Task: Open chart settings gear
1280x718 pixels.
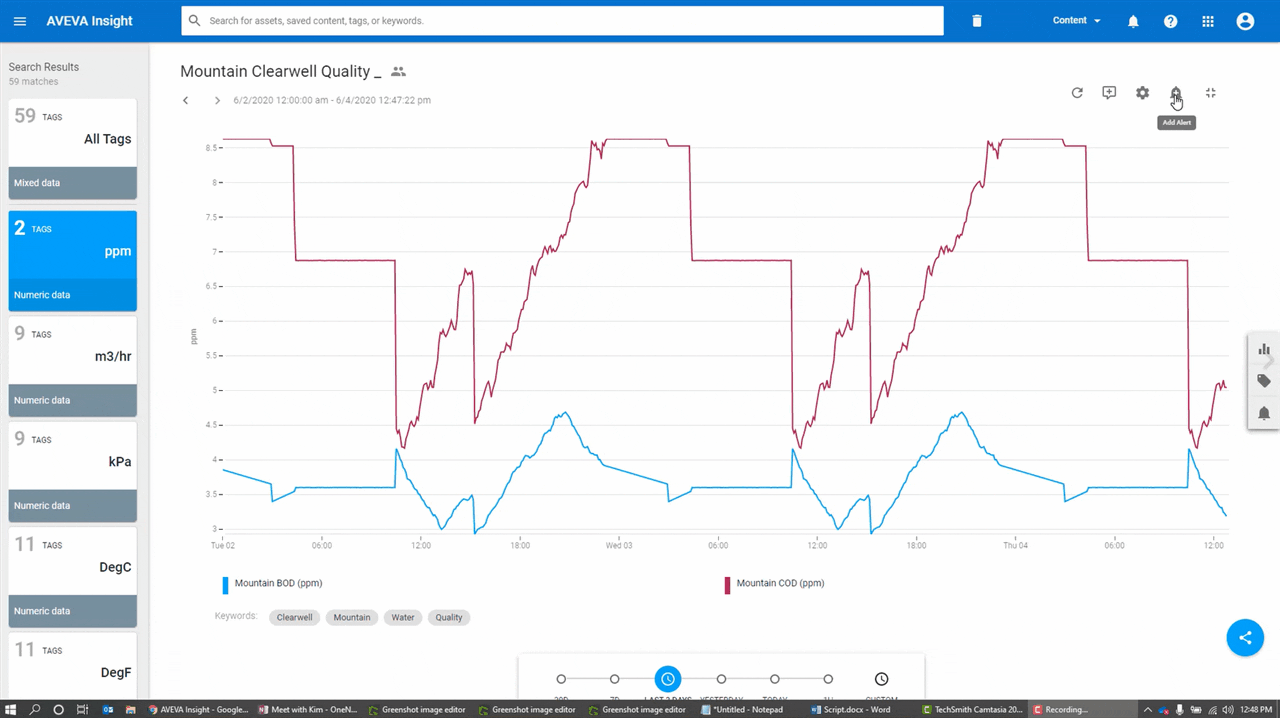Action: [1142, 93]
